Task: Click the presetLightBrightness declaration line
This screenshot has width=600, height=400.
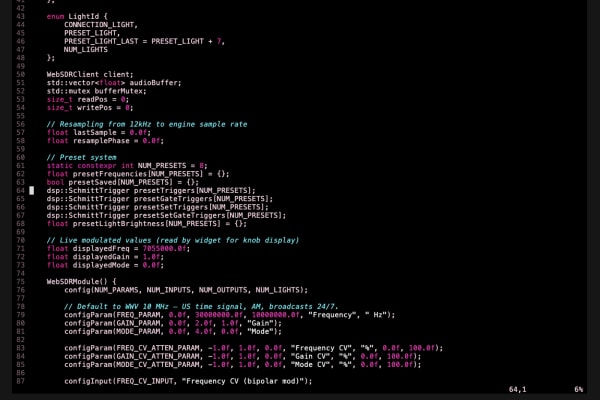Action: tap(147, 224)
